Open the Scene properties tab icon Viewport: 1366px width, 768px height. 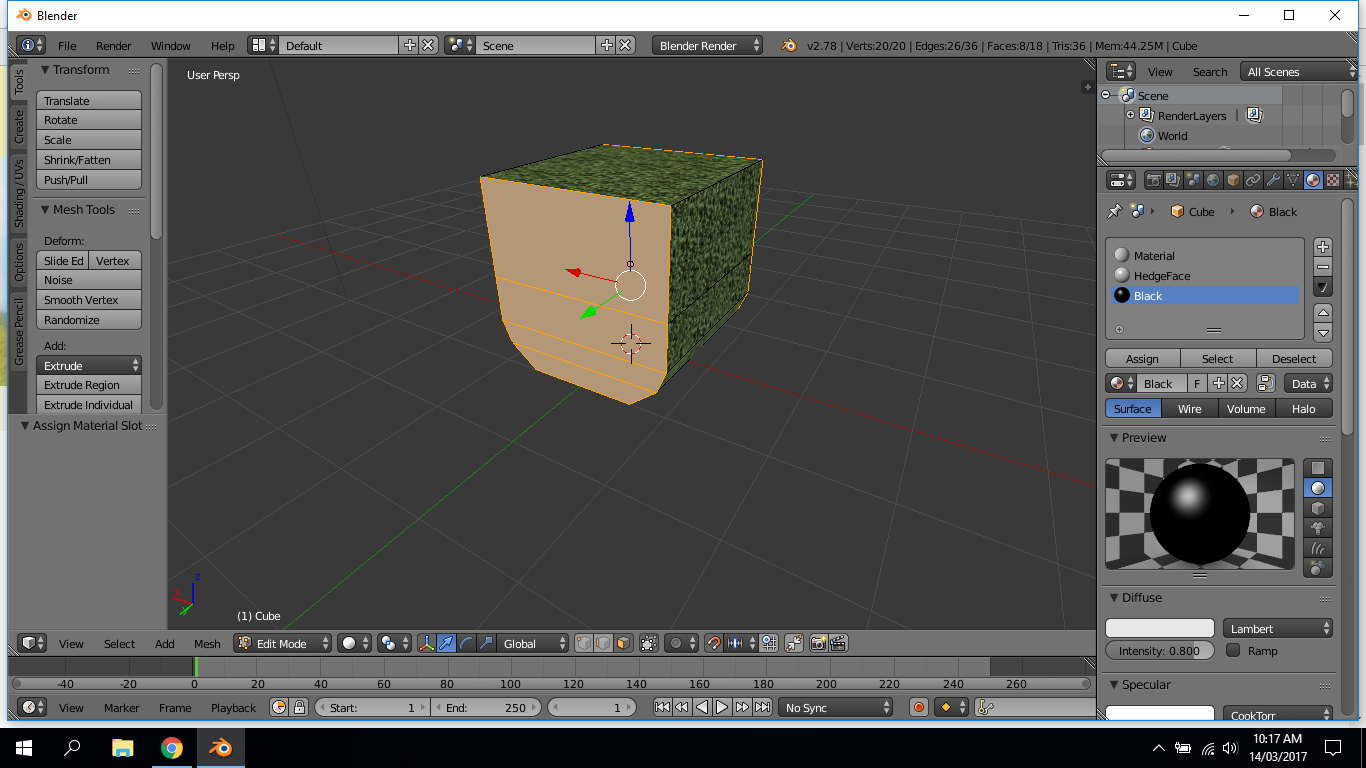coord(1193,180)
